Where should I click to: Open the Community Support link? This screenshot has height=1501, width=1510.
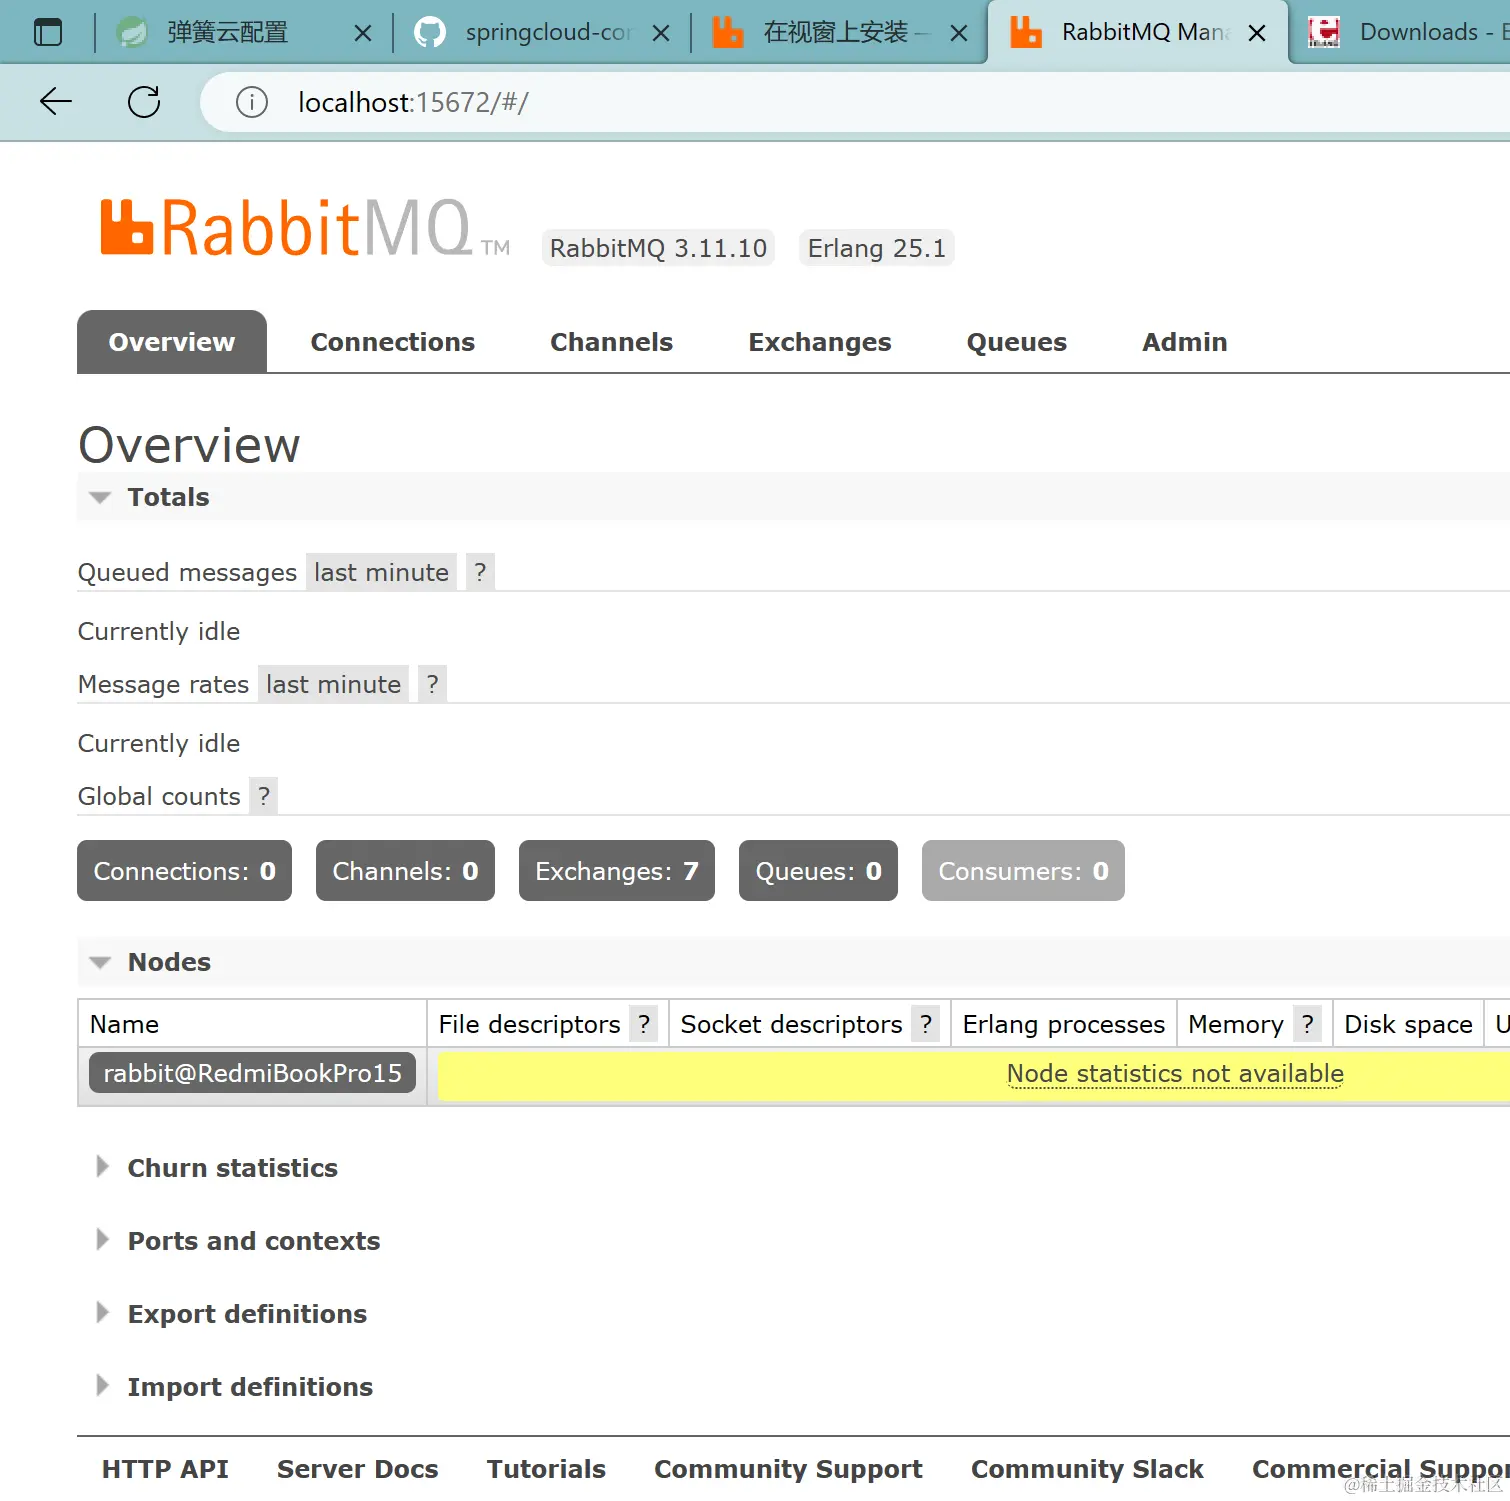coord(788,1469)
